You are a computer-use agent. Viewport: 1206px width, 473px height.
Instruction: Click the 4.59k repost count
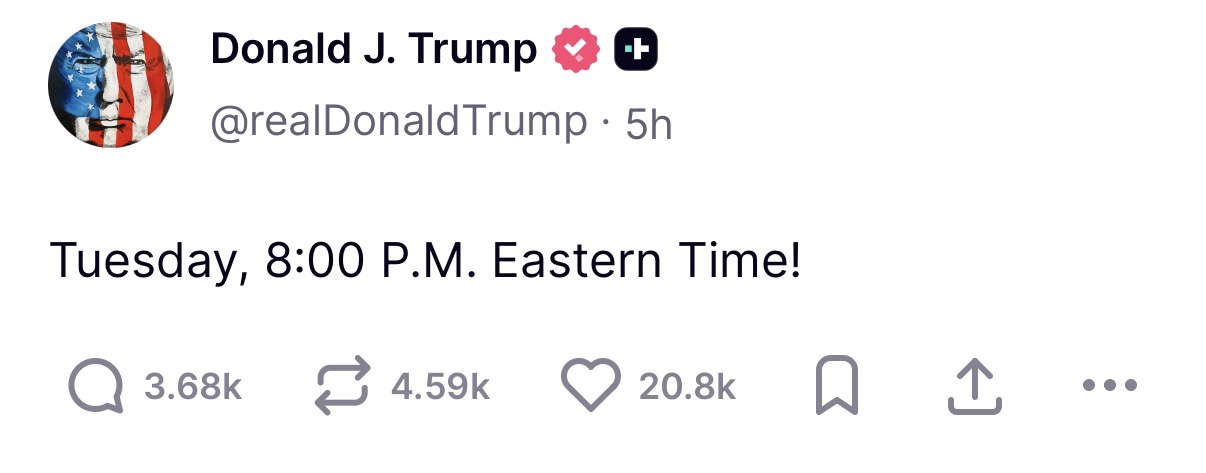(x=440, y=386)
